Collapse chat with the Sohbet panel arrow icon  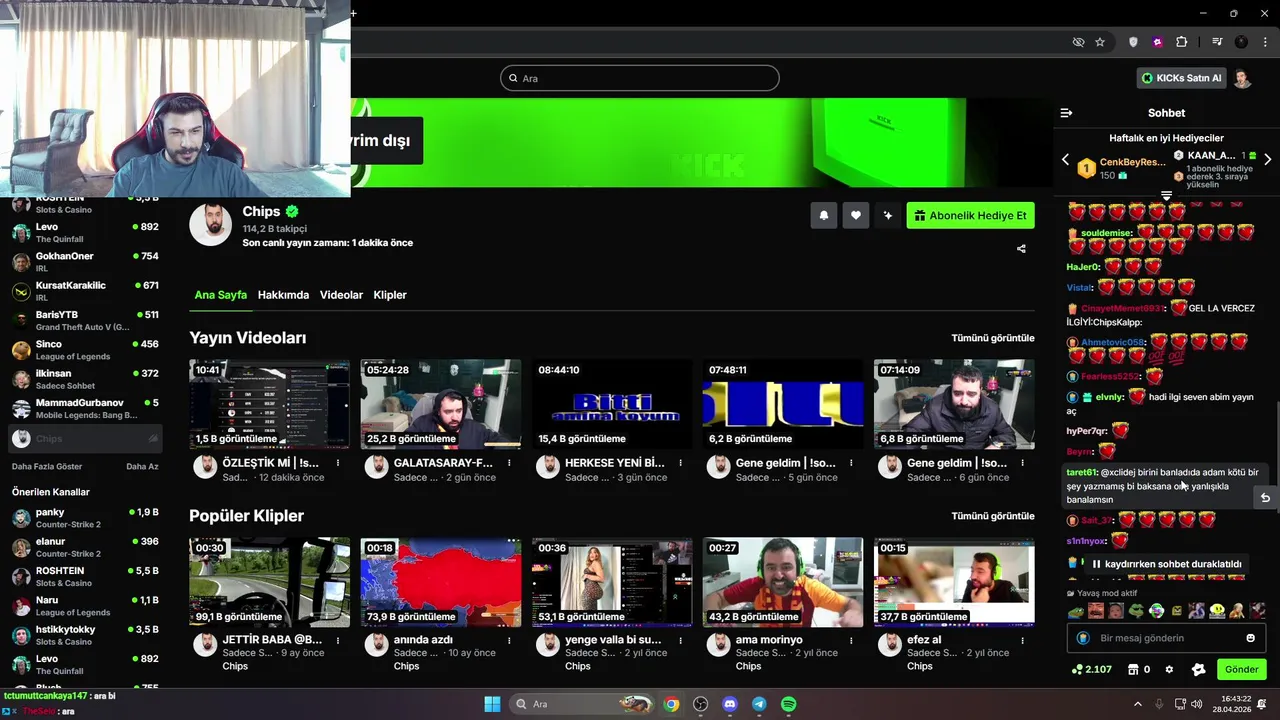point(1066,113)
